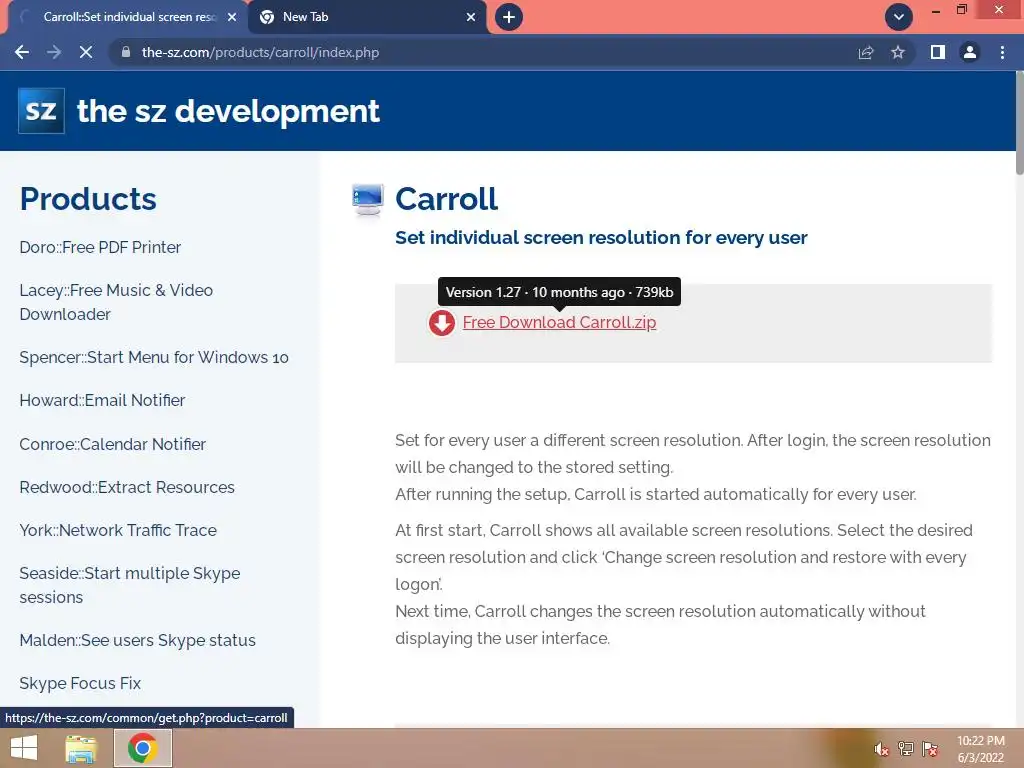Viewport: 1024px width, 768px height.
Task: Open Spencer::Start Menu for Windows 10
Action: point(153,357)
